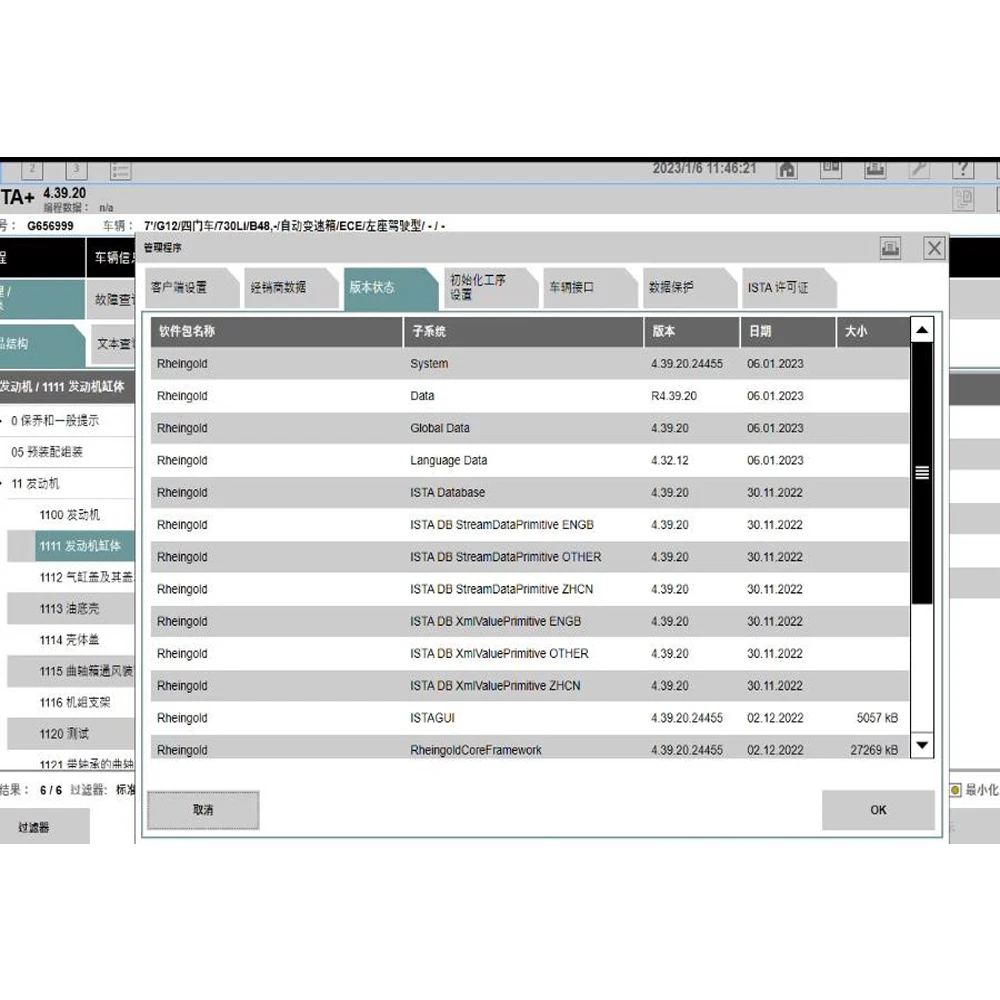
Task: Select the ISTA Database row
Action: 530,492
